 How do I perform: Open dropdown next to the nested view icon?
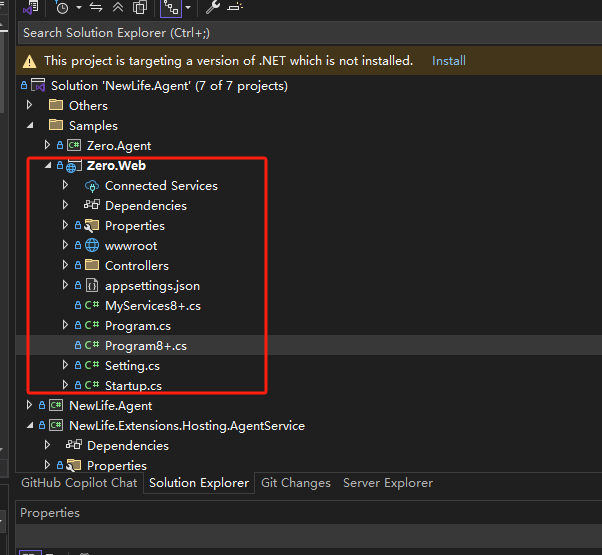(x=188, y=7)
